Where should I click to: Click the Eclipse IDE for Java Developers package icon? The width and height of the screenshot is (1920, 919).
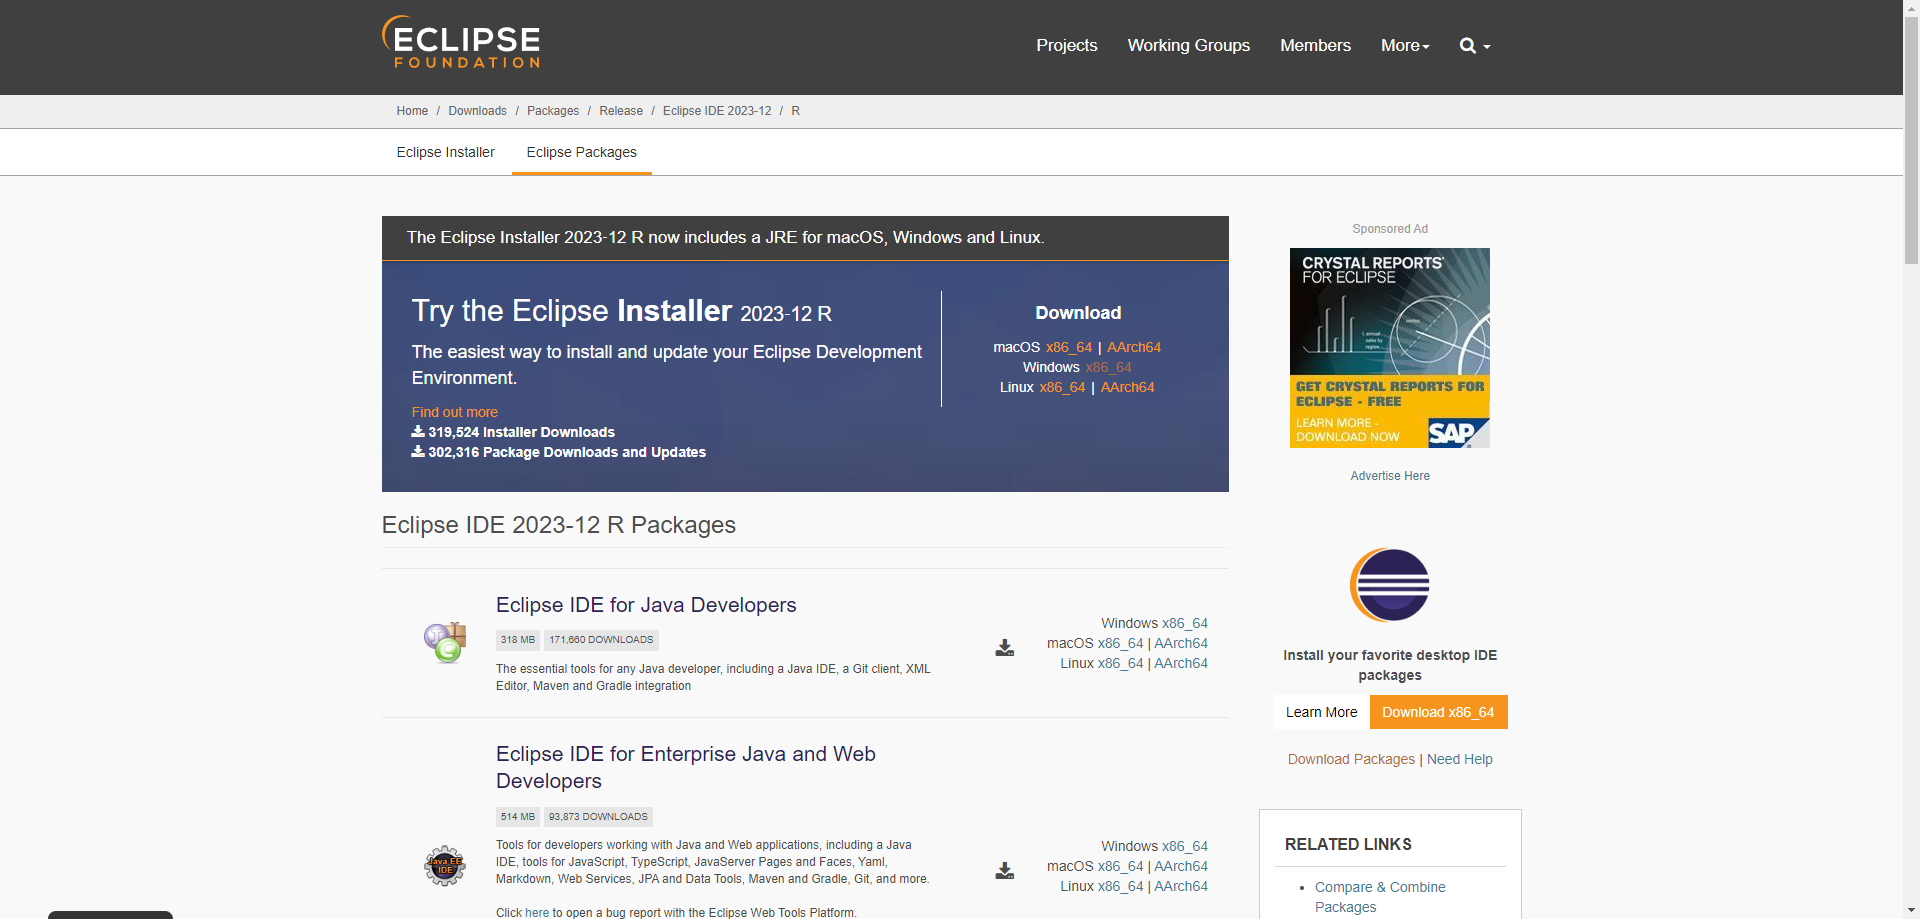pyautogui.click(x=445, y=642)
